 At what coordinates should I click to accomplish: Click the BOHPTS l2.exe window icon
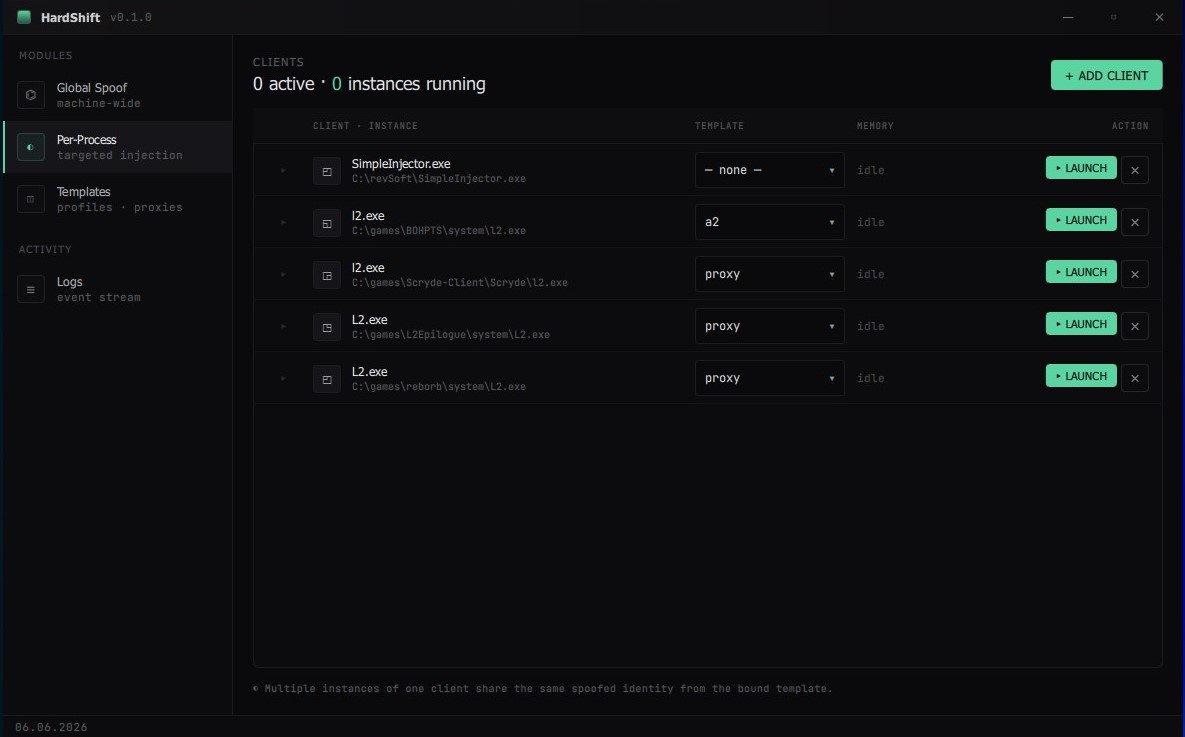coord(326,224)
